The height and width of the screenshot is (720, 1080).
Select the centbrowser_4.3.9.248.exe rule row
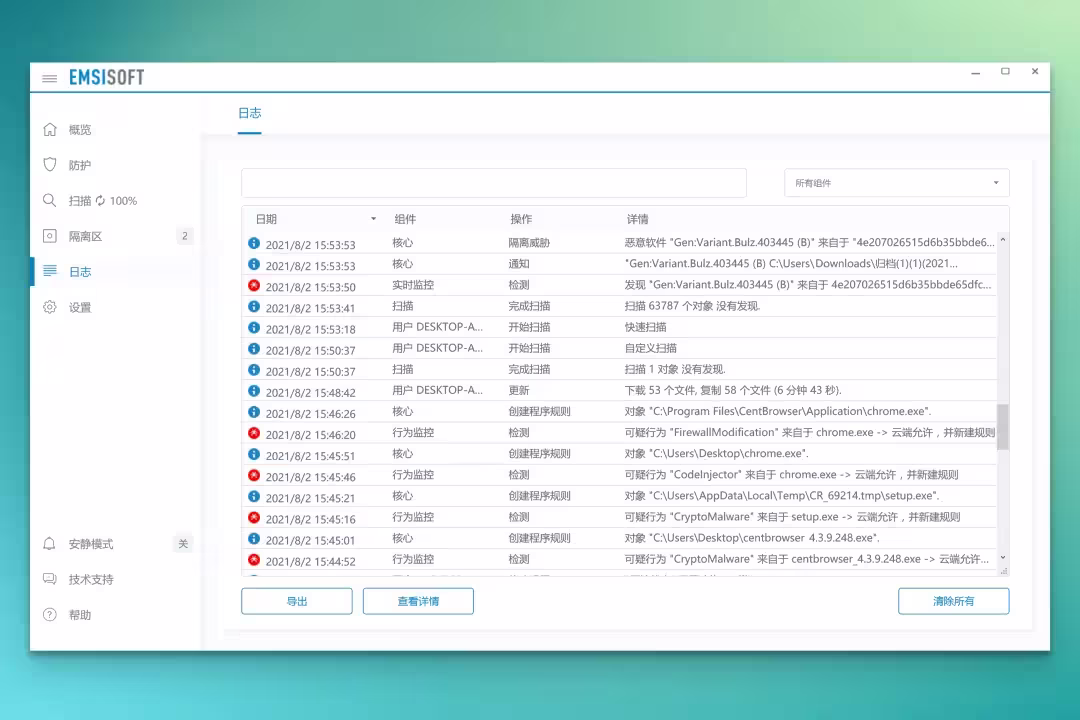[x=619, y=539]
